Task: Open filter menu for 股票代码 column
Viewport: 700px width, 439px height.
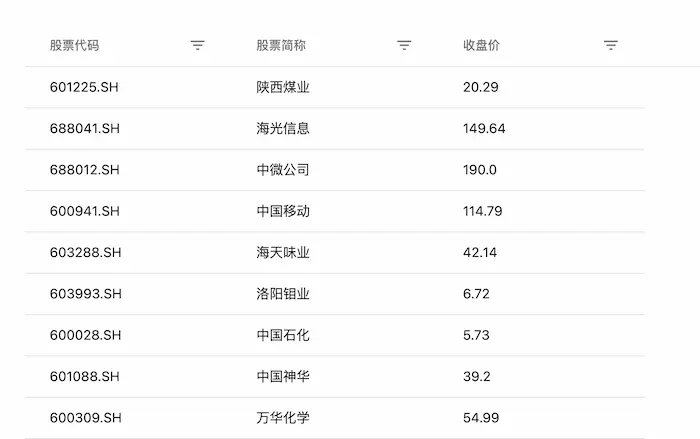Action: pos(198,46)
